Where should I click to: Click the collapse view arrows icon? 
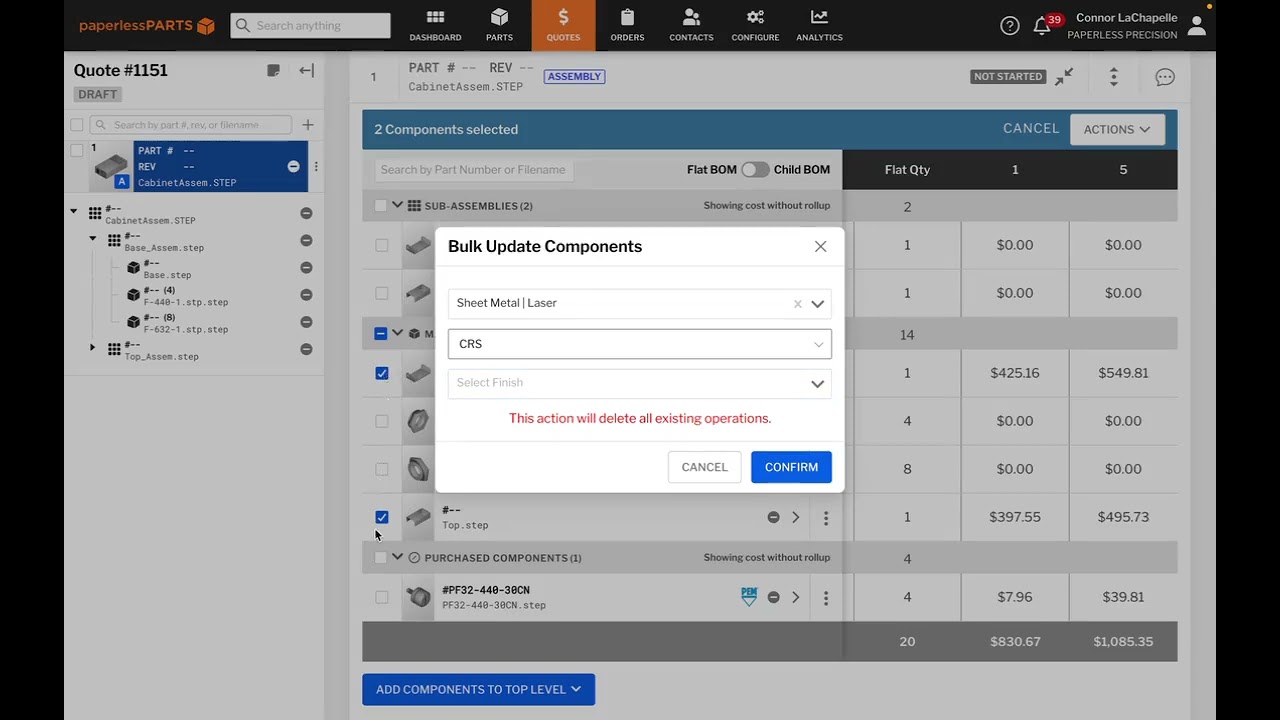pos(1064,77)
